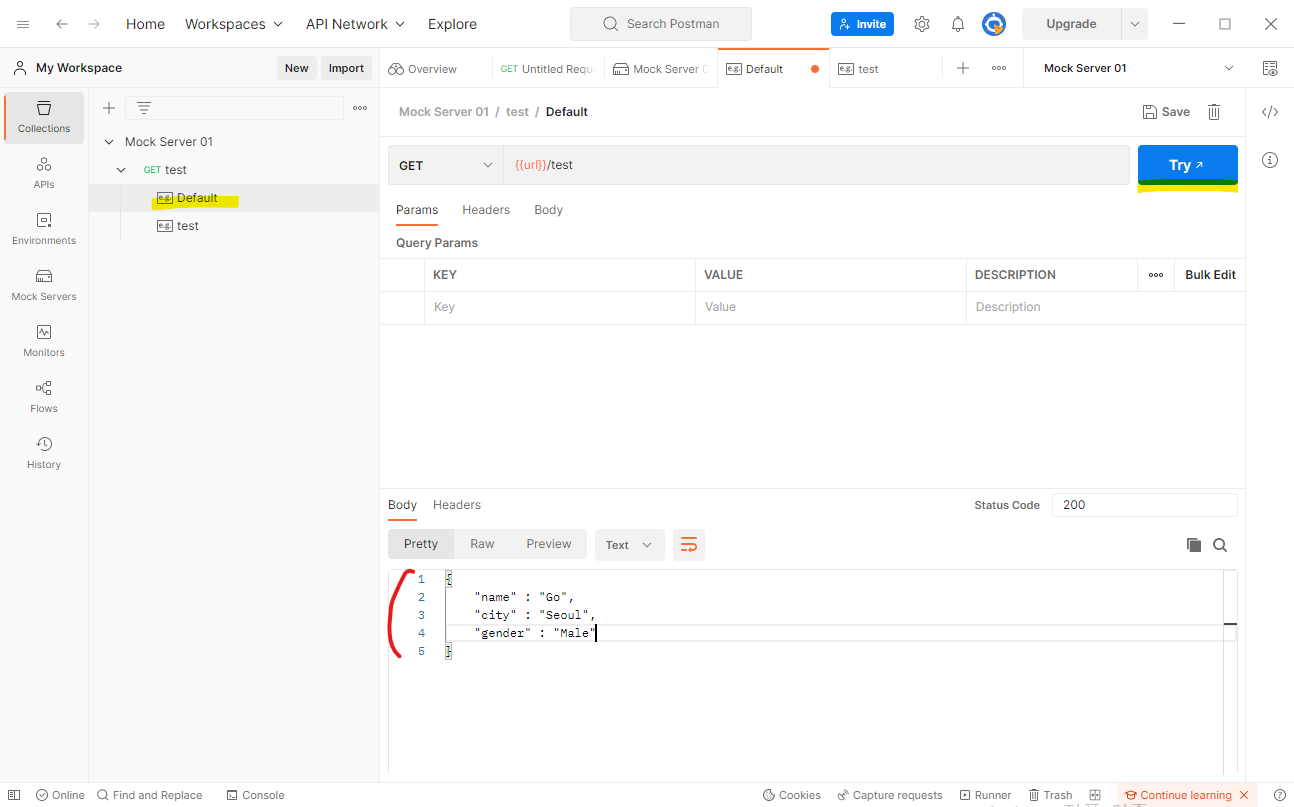Open the Flows sidebar panel
Image resolution: width=1294 pixels, height=807 pixels.
point(44,397)
